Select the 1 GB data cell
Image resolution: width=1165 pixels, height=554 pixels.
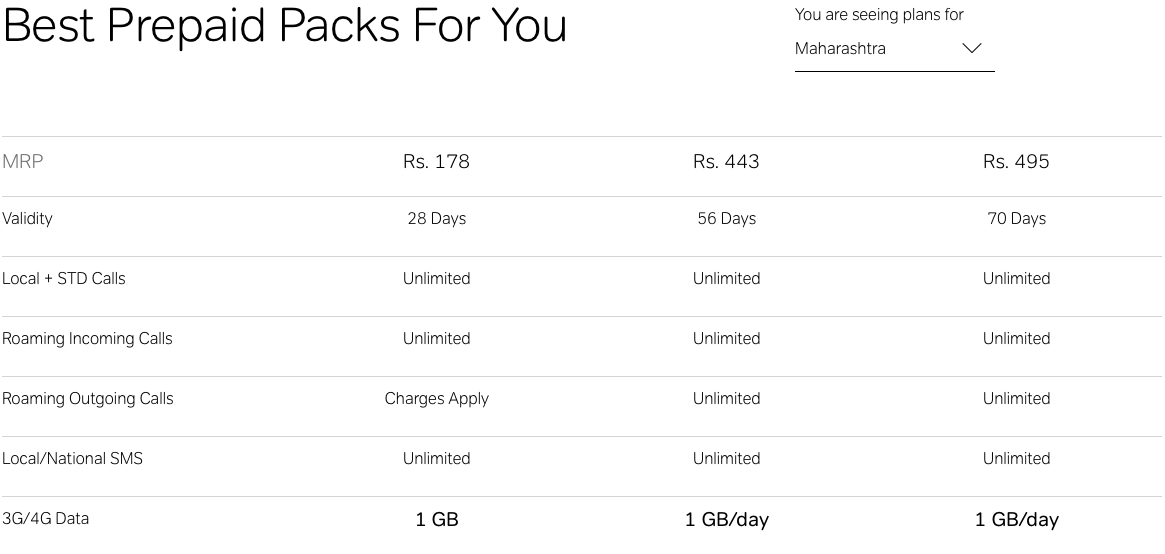pos(436,519)
